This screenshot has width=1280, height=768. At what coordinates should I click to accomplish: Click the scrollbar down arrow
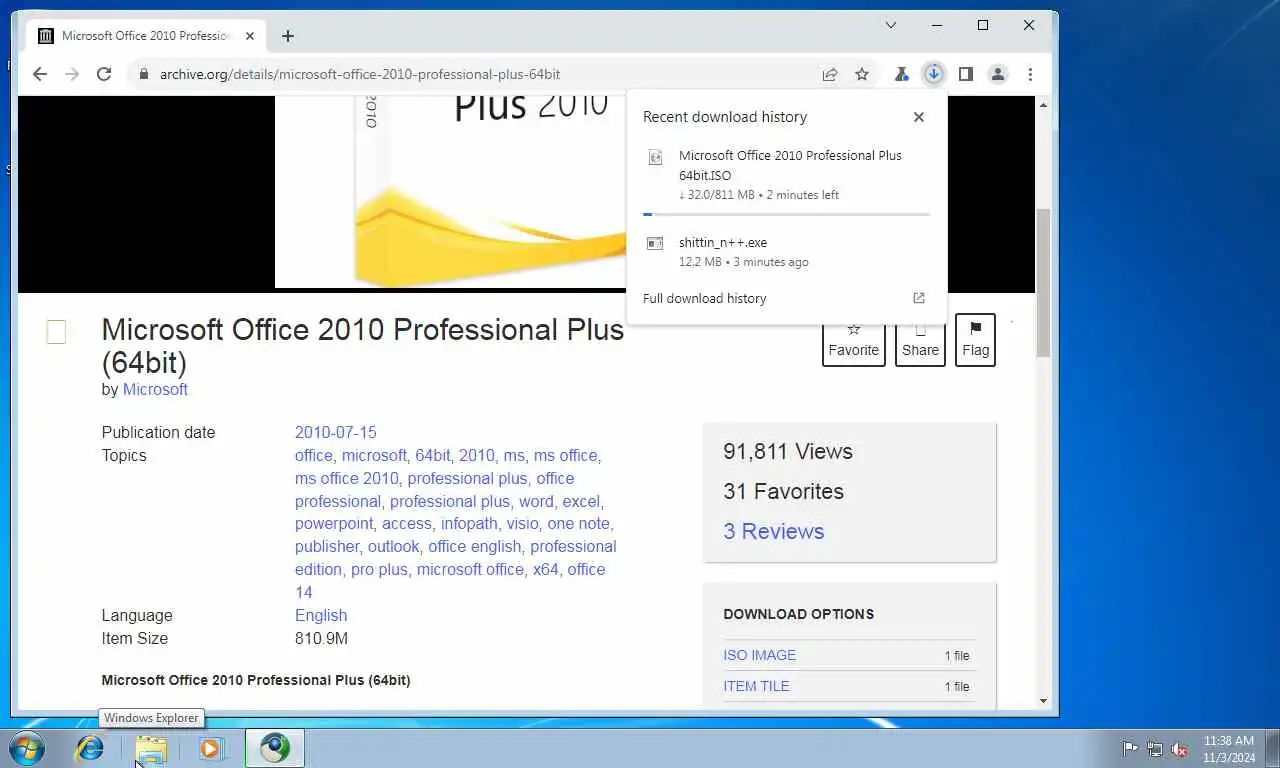coord(1043,701)
